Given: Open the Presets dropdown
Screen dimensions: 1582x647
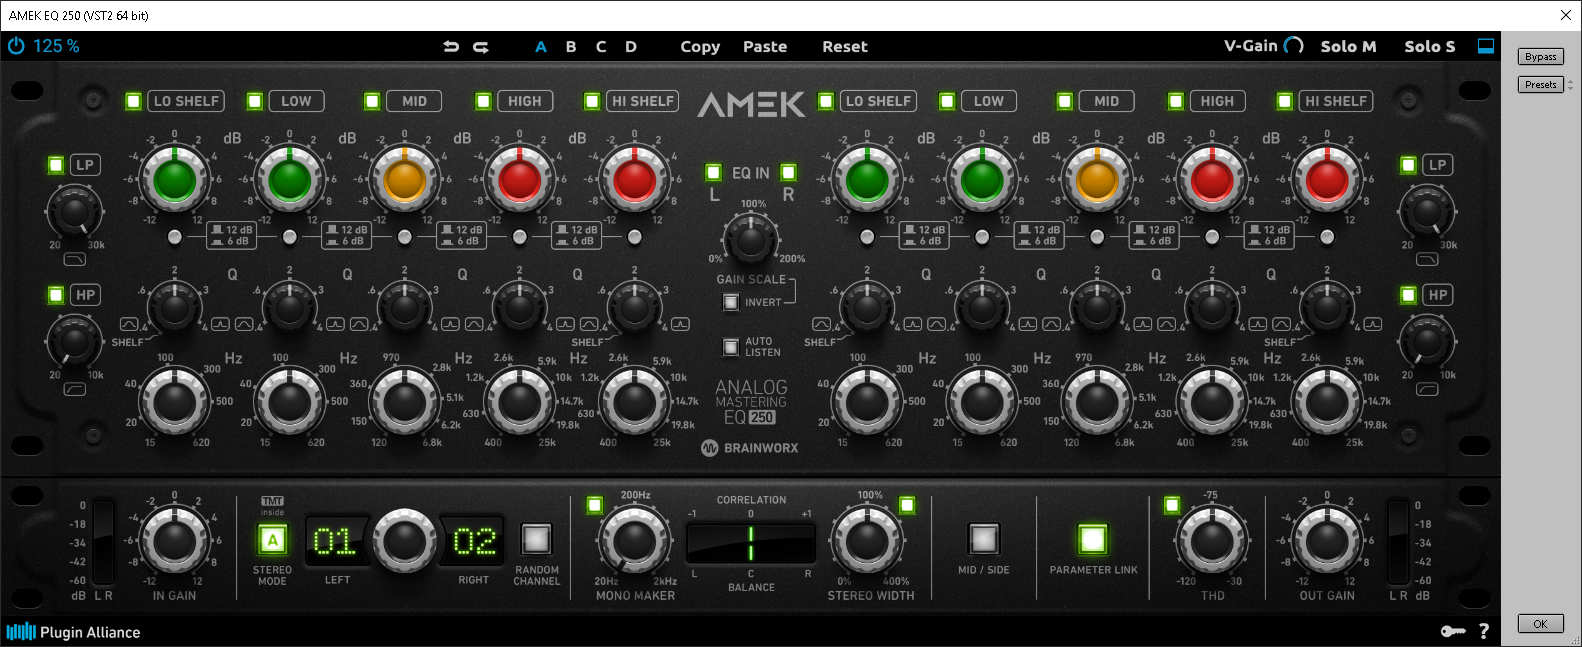Looking at the screenshot, I should tap(1541, 85).
